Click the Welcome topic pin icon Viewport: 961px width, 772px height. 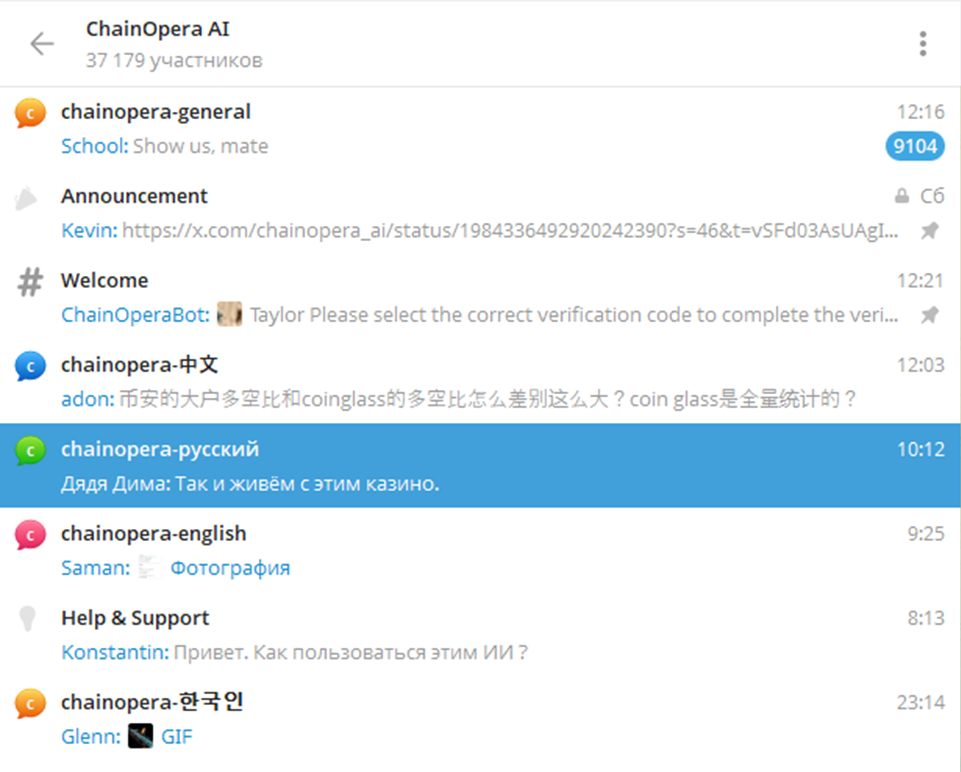930,315
